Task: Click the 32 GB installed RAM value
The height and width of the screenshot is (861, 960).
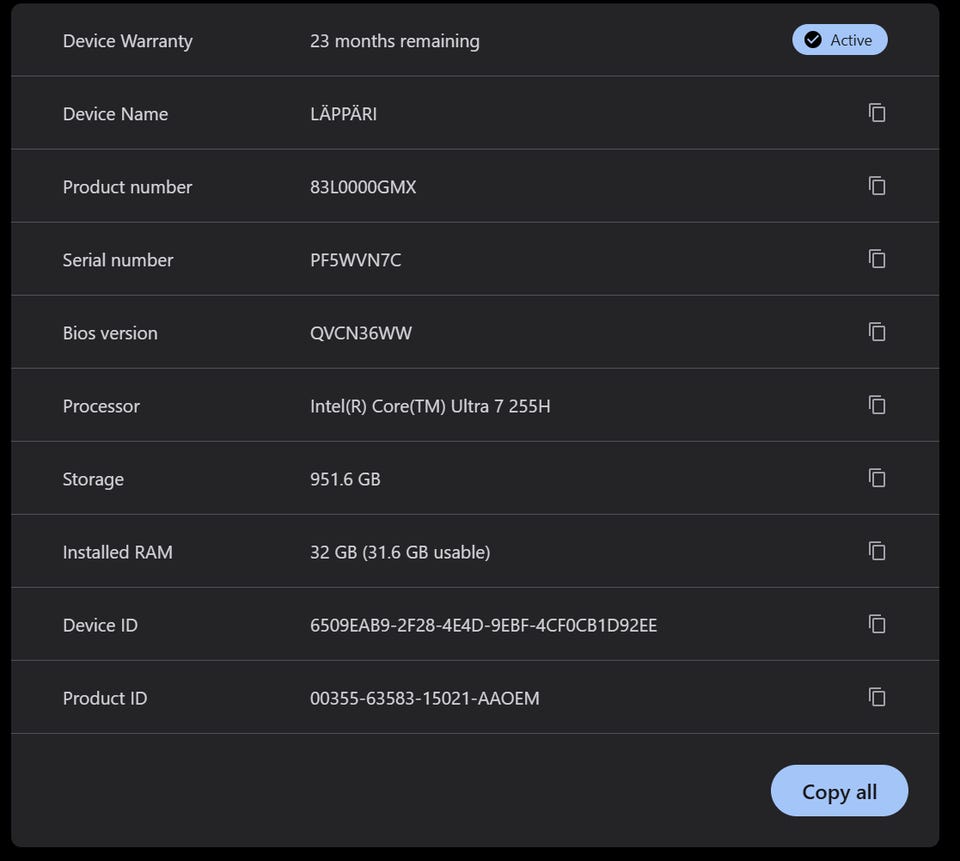Action: point(399,552)
